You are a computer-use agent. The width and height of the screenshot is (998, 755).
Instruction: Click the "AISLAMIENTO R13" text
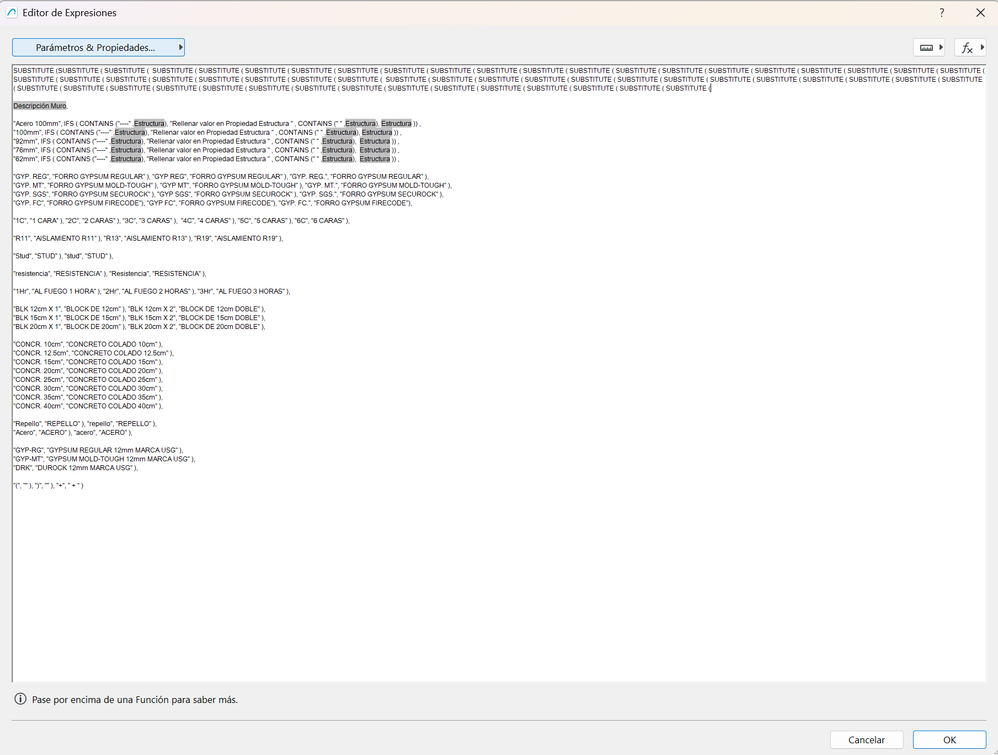155,238
